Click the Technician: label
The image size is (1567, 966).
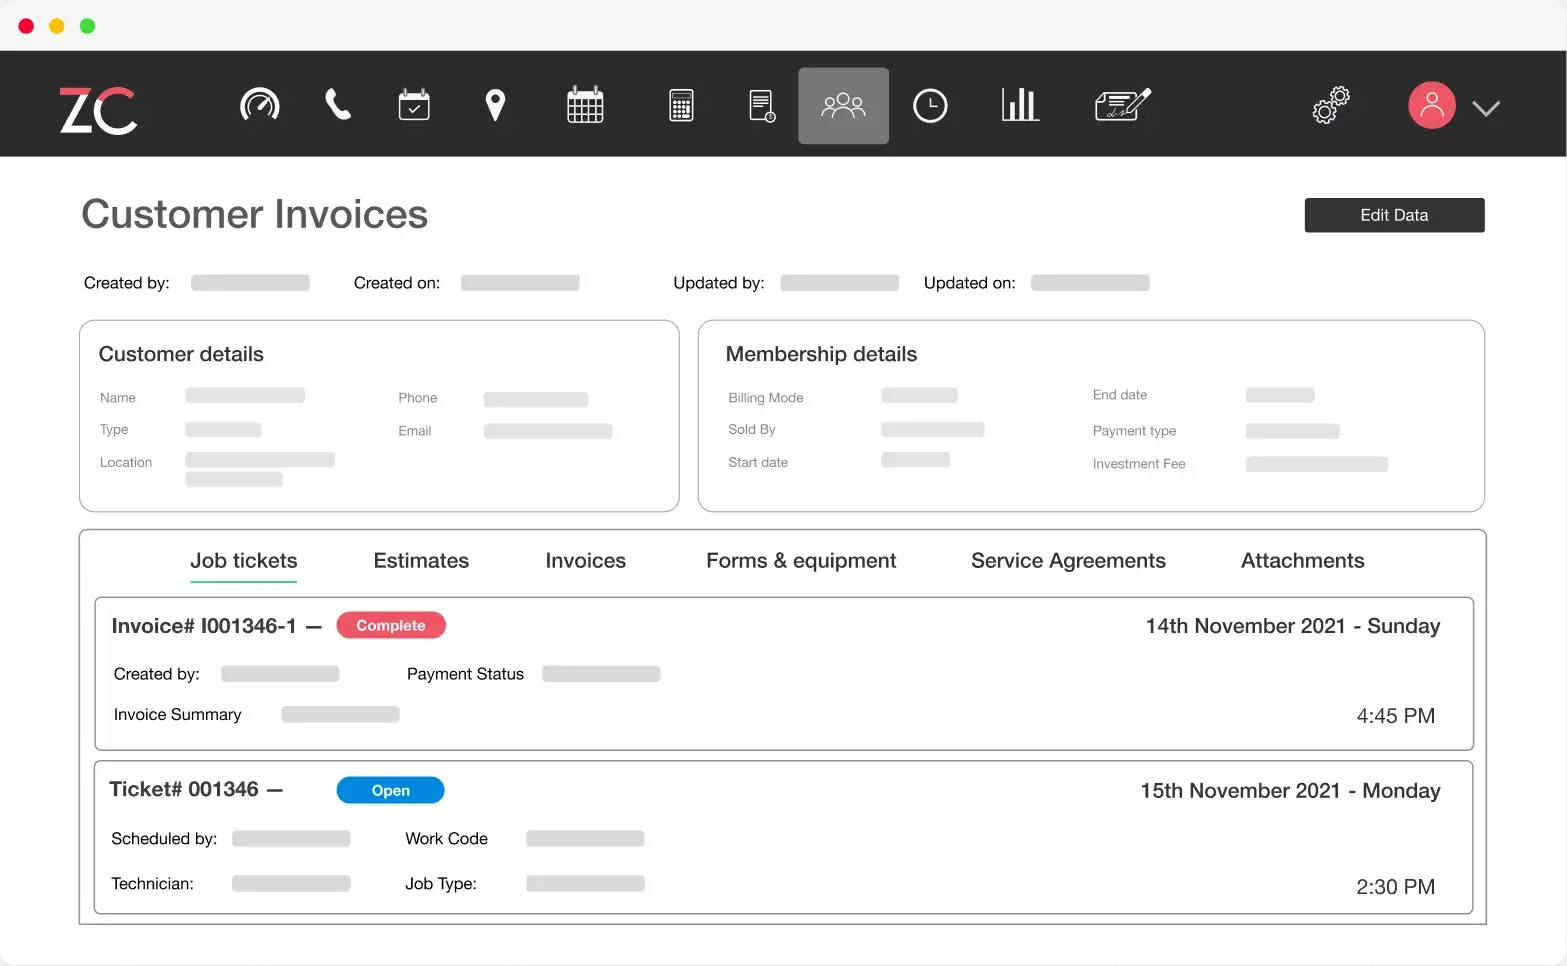click(x=152, y=883)
